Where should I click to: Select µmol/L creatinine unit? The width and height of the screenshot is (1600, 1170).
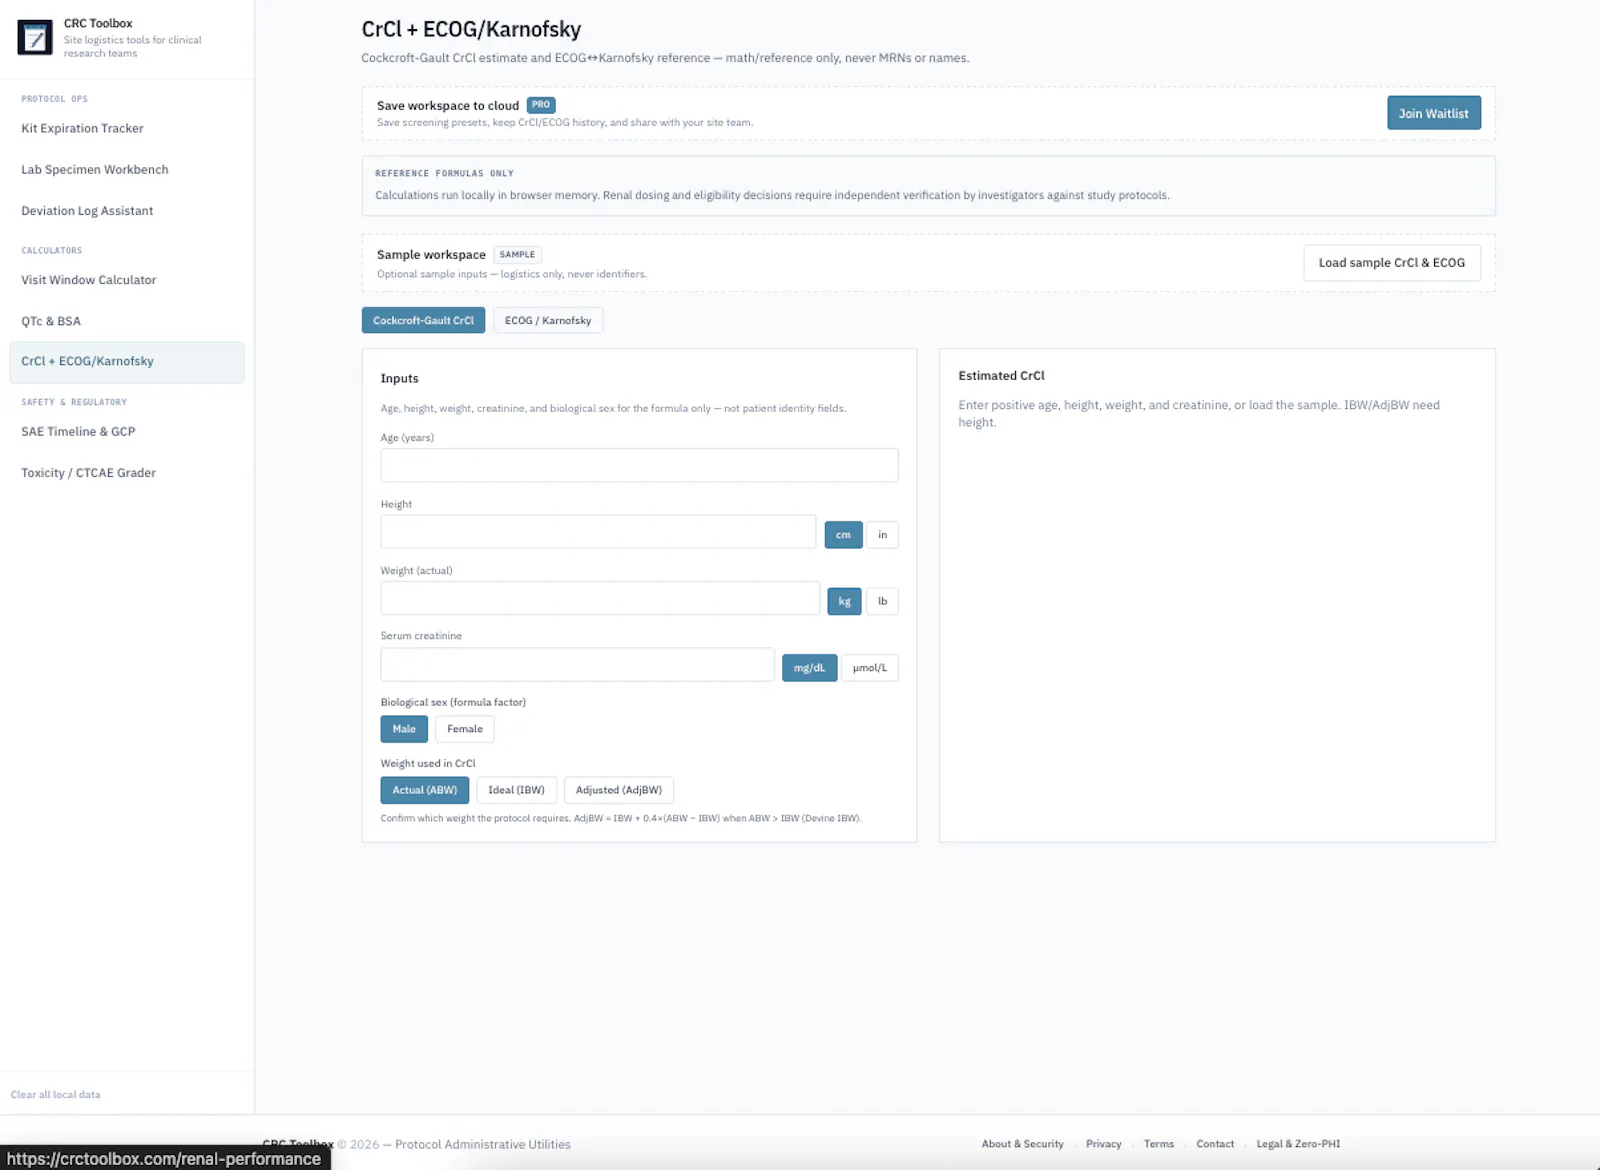pyautogui.click(x=869, y=668)
